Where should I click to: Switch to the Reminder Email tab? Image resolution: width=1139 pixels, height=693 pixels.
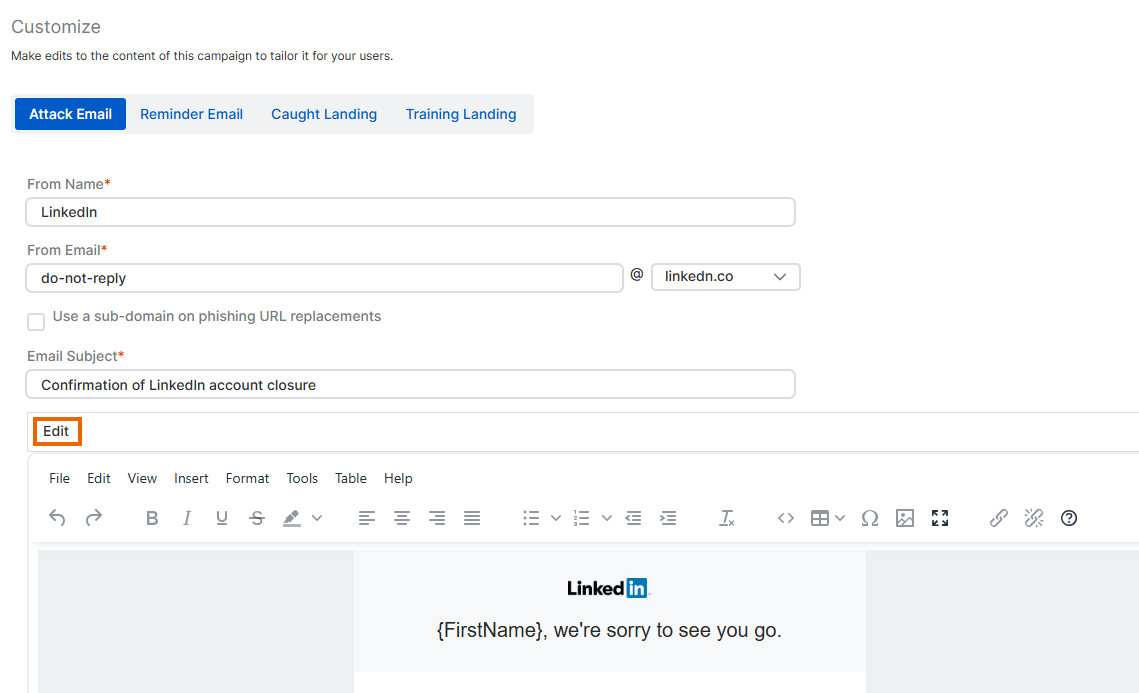click(x=191, y=114)
